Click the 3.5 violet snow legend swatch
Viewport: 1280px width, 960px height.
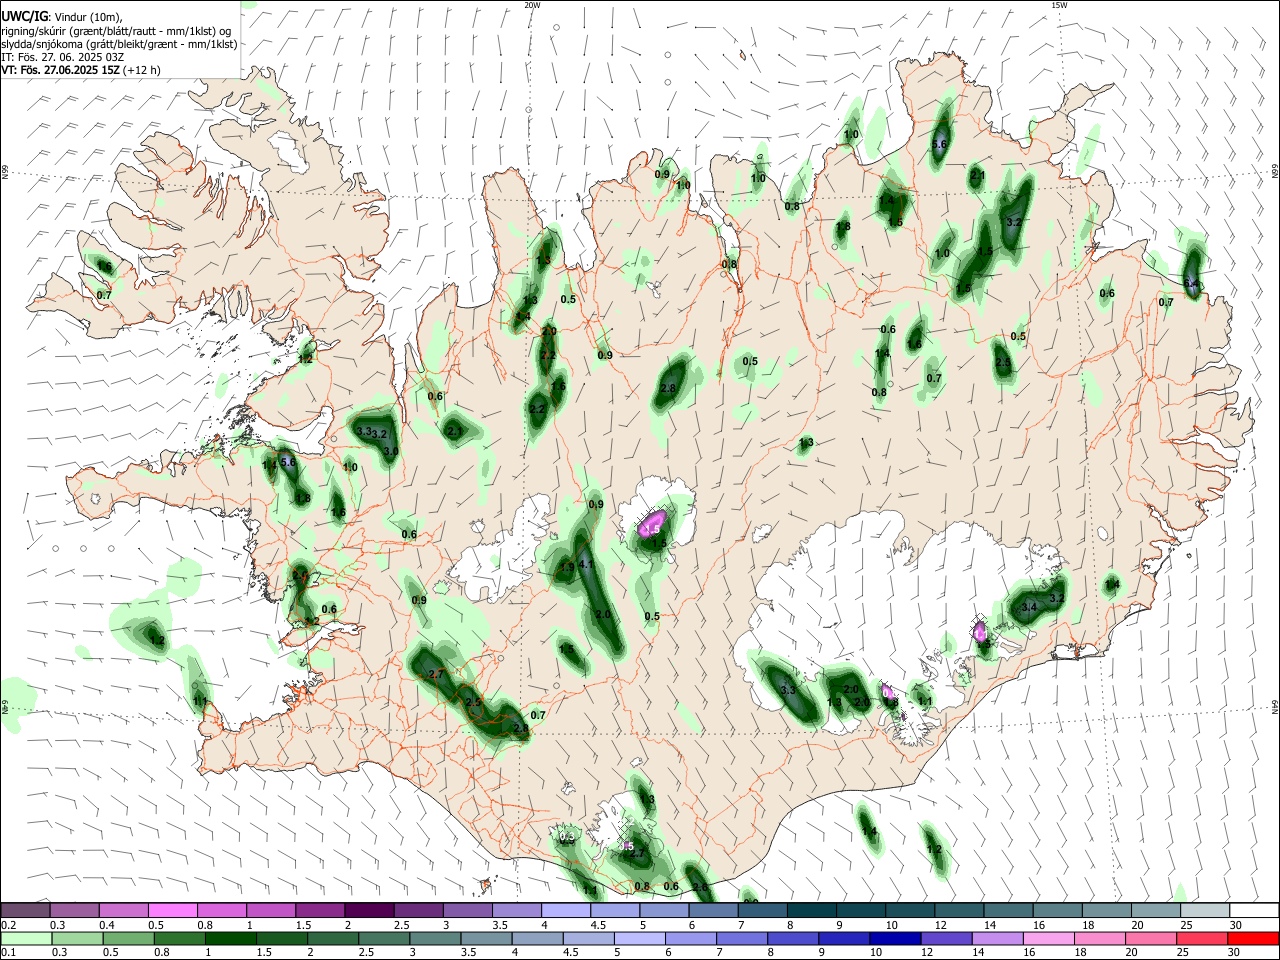(x=517, y=910)
